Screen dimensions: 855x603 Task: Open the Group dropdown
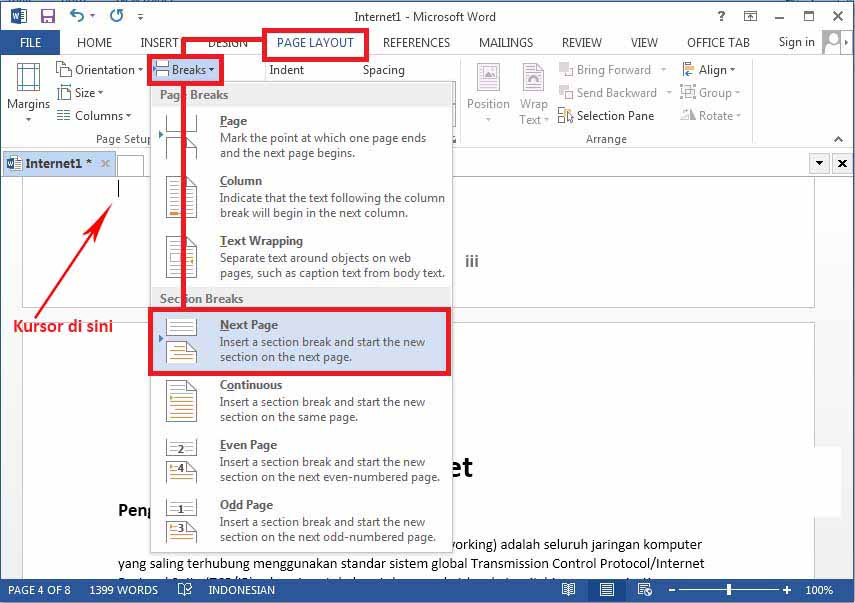coord(710,93)
